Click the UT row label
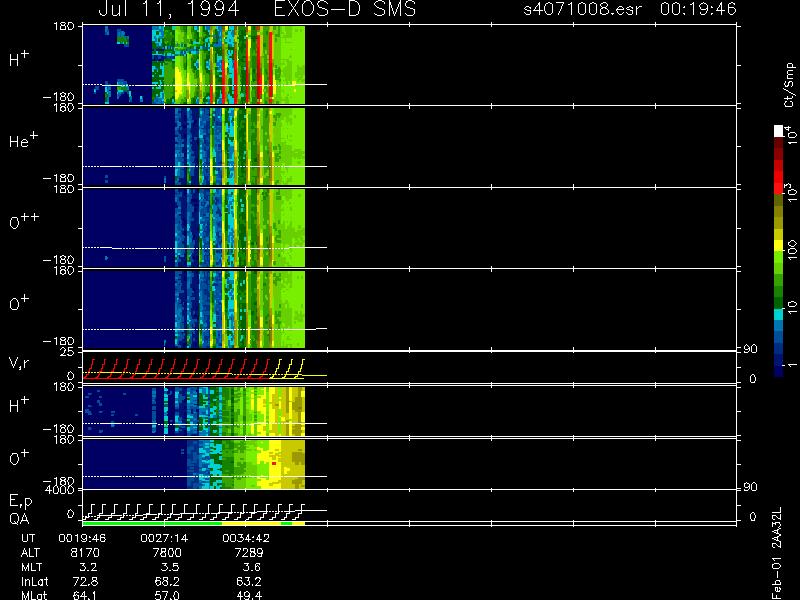 pyautogui.click(x=28, y=538)
